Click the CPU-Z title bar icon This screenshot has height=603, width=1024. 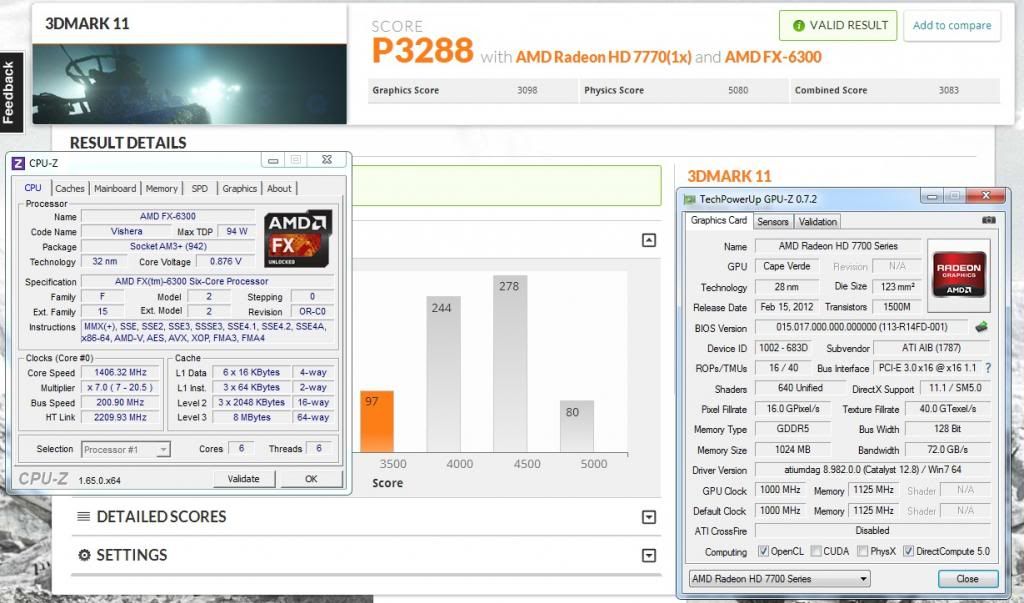(x=17, y=163)
